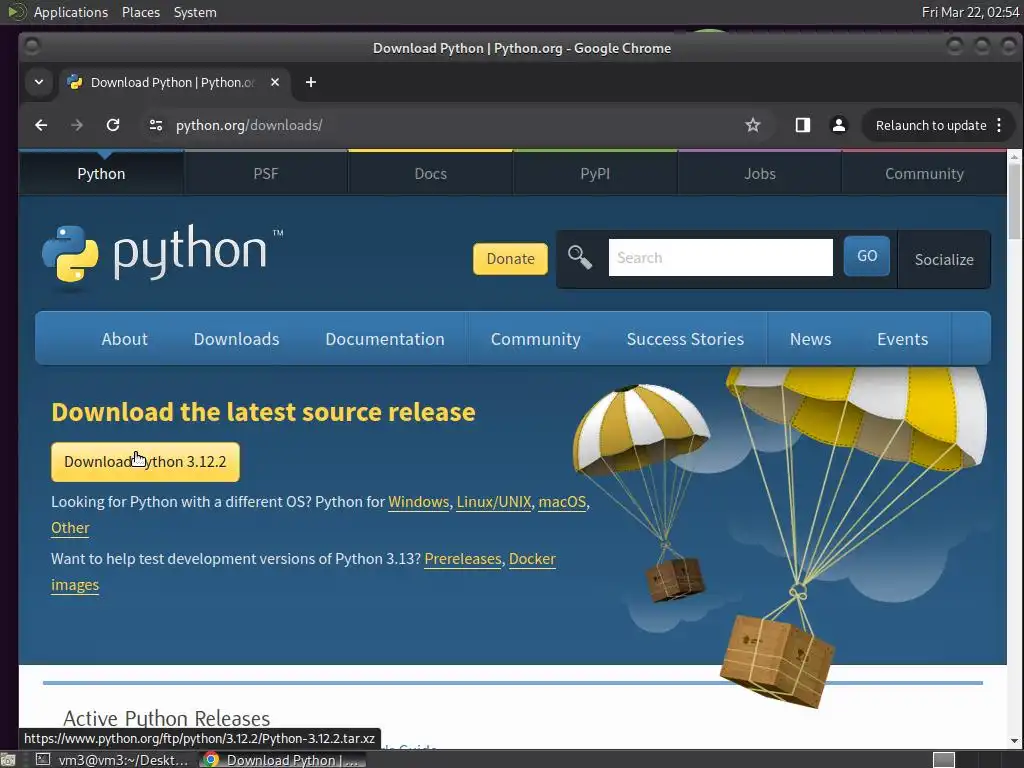1024x768 pixels.
Task: Open the Docker images link
Action: coord(532,559)
